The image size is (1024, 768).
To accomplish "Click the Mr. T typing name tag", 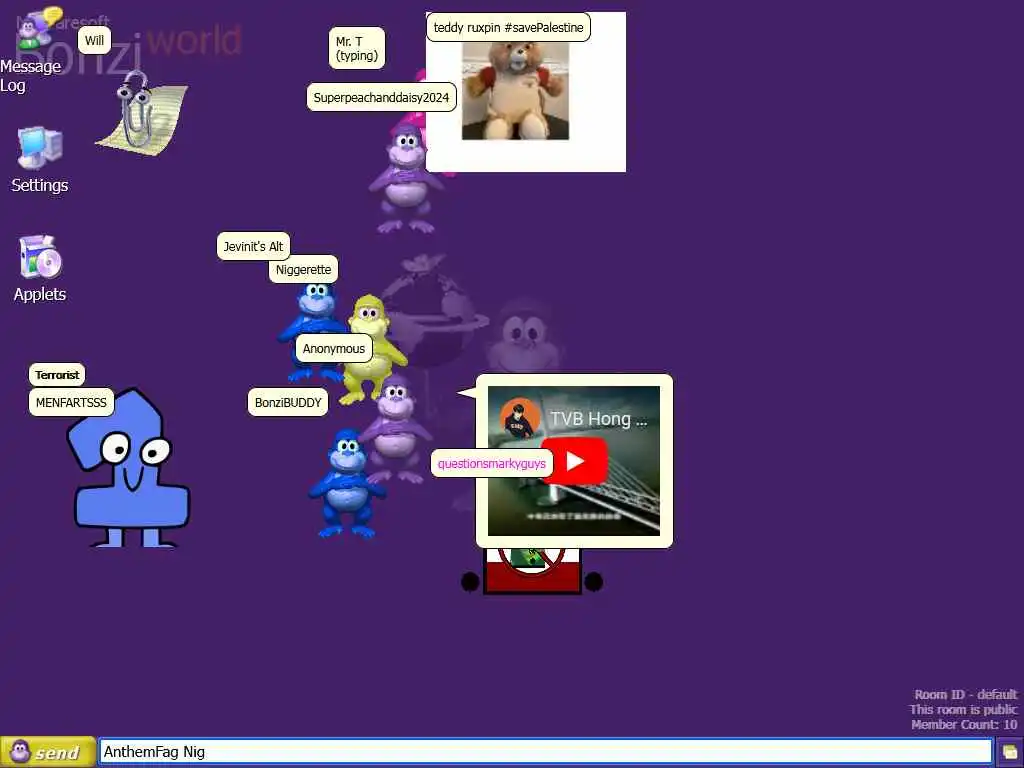I will pyautogui.click(x=357, y=48).
